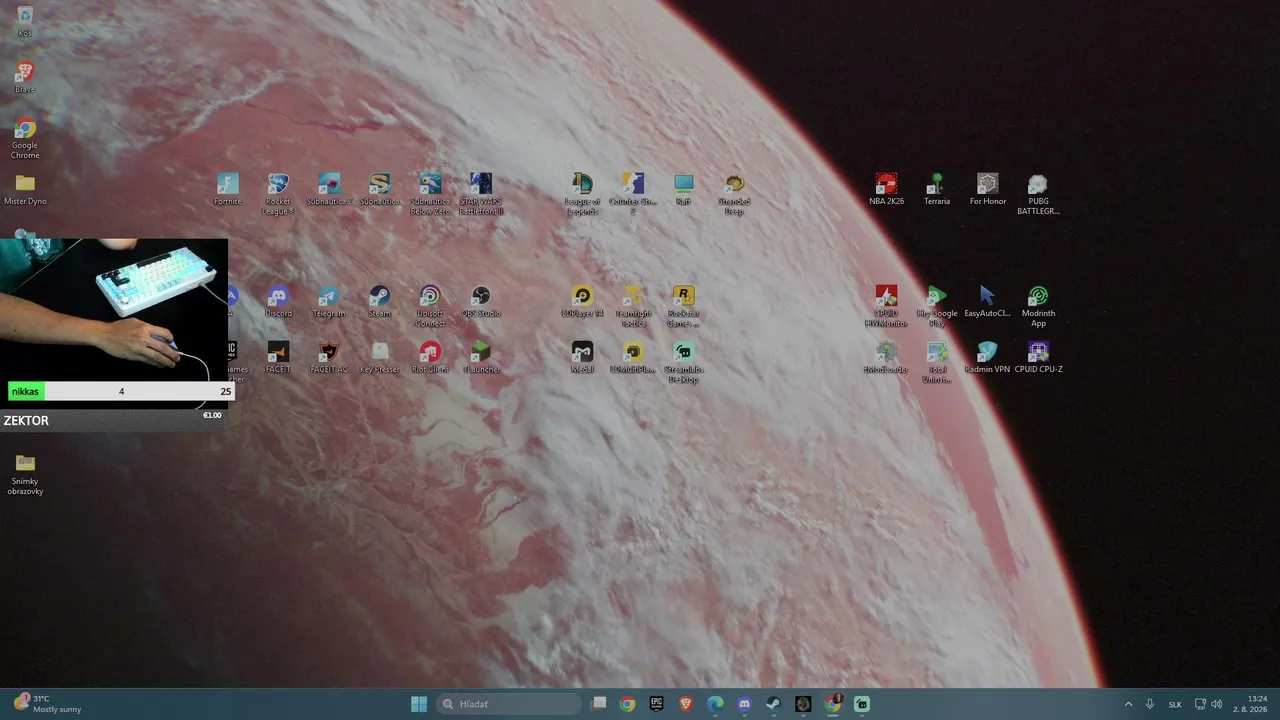The image size is (1280, 720).
Task: Select the Modrinth App shortcut
Action: click(x=1038, y=306)
